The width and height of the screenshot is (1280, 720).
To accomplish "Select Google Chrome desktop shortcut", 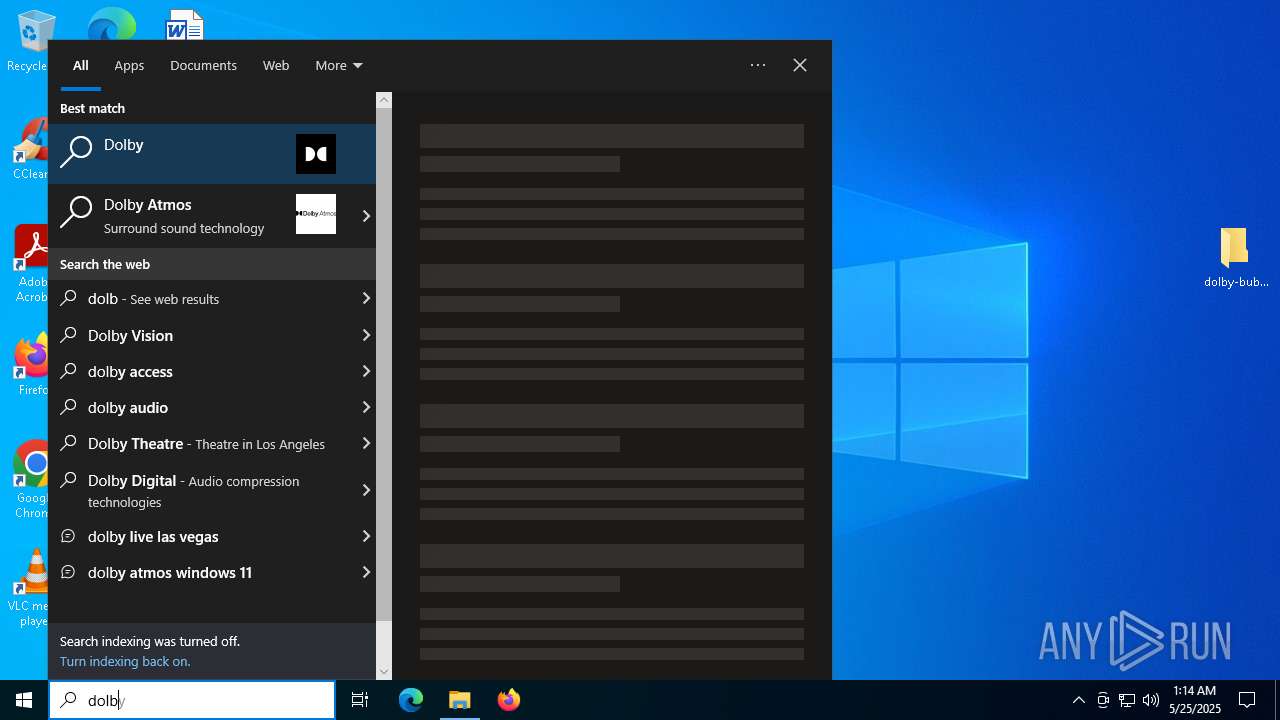I will click(x=32, y=480).
